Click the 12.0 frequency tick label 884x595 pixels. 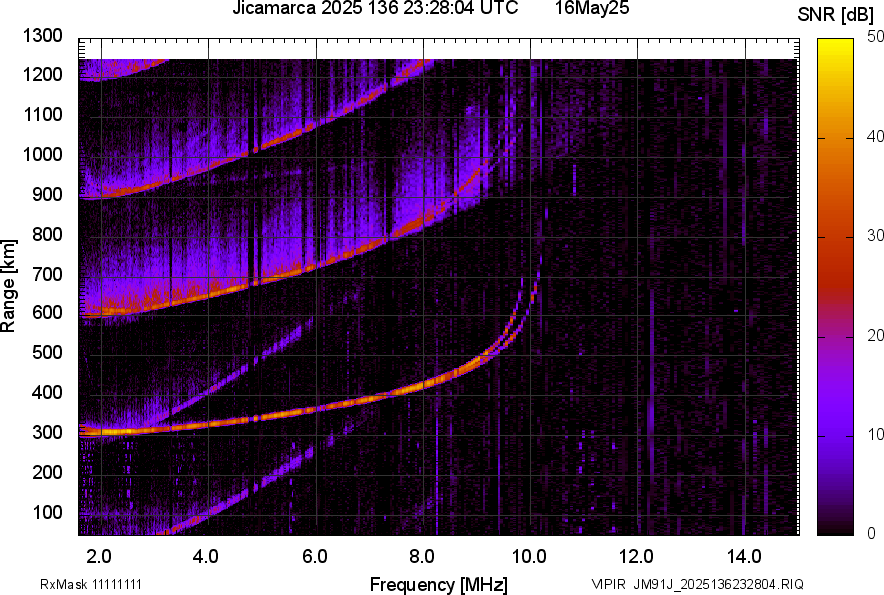pyautogui.click(x=637, y=557)
